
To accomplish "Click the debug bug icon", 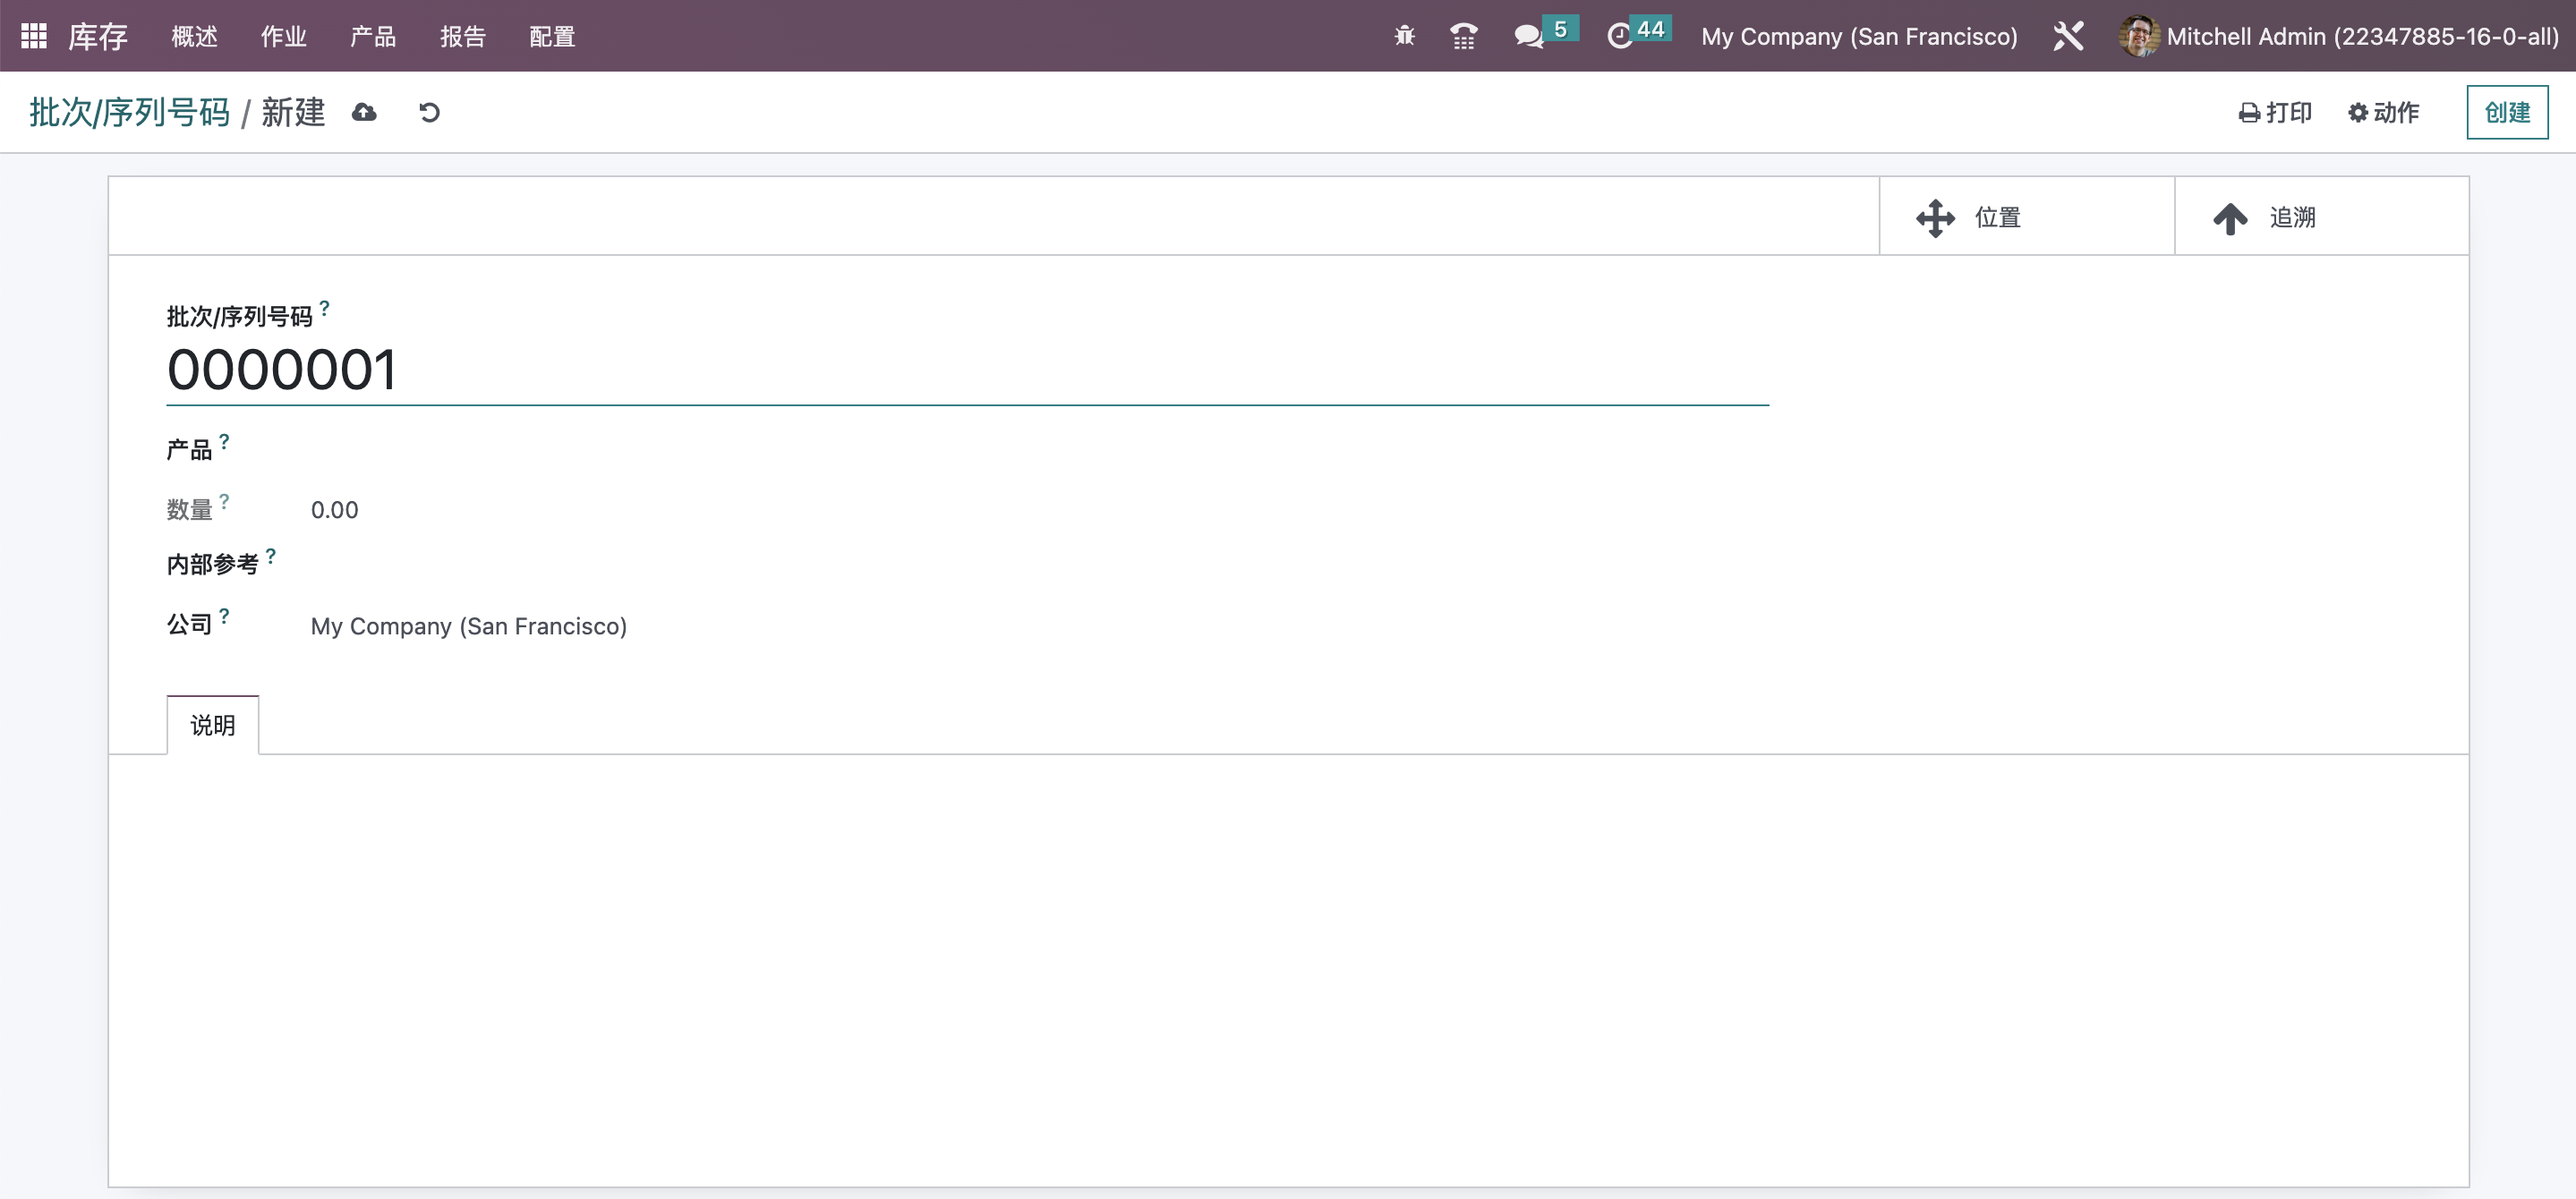I will point(1404,36).
